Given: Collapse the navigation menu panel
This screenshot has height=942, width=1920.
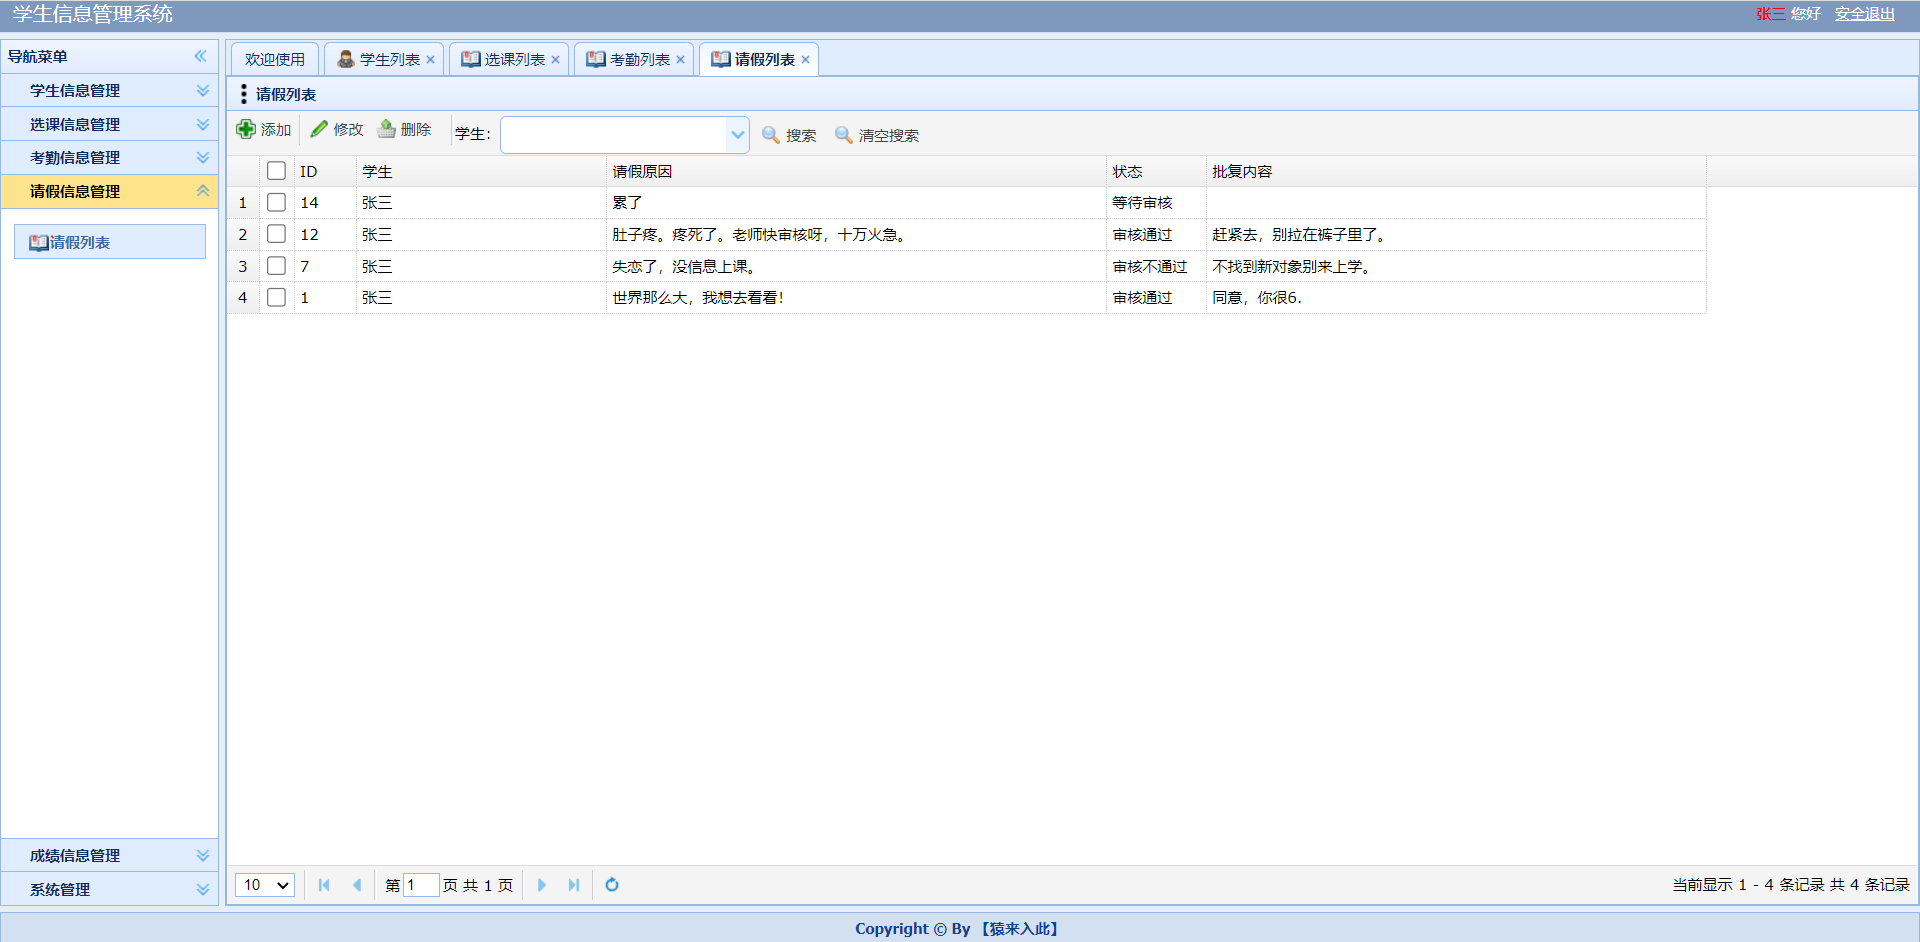Looking at the screenshot, I should coord(201,56).
